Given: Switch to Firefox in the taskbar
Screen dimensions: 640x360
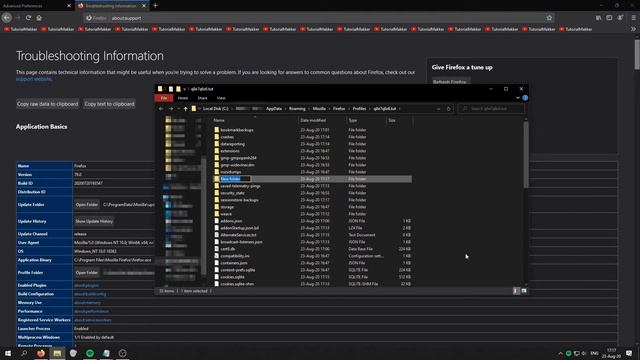Looking at the screenshot, I should tap(41, 353).
